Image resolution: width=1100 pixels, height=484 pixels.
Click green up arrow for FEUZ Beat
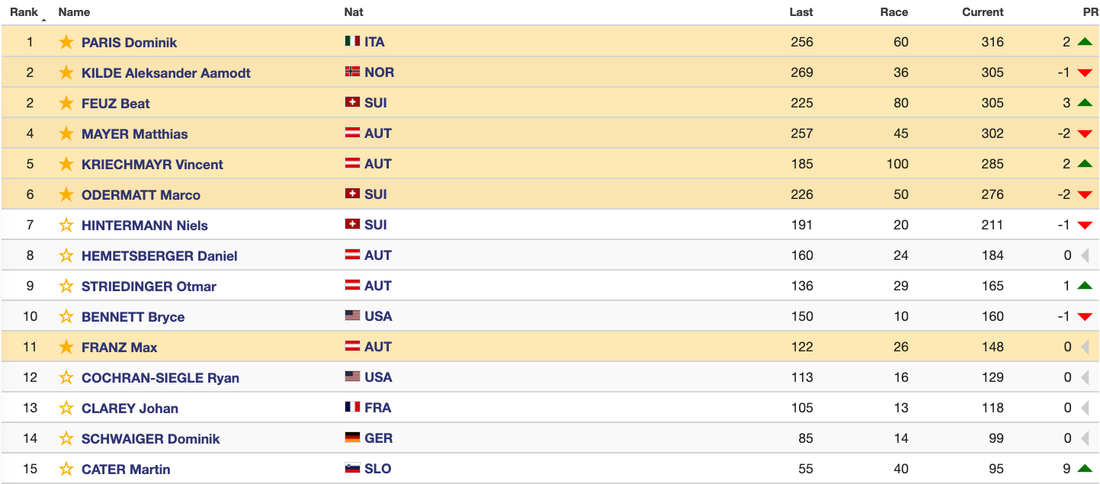click(1085, 103)
